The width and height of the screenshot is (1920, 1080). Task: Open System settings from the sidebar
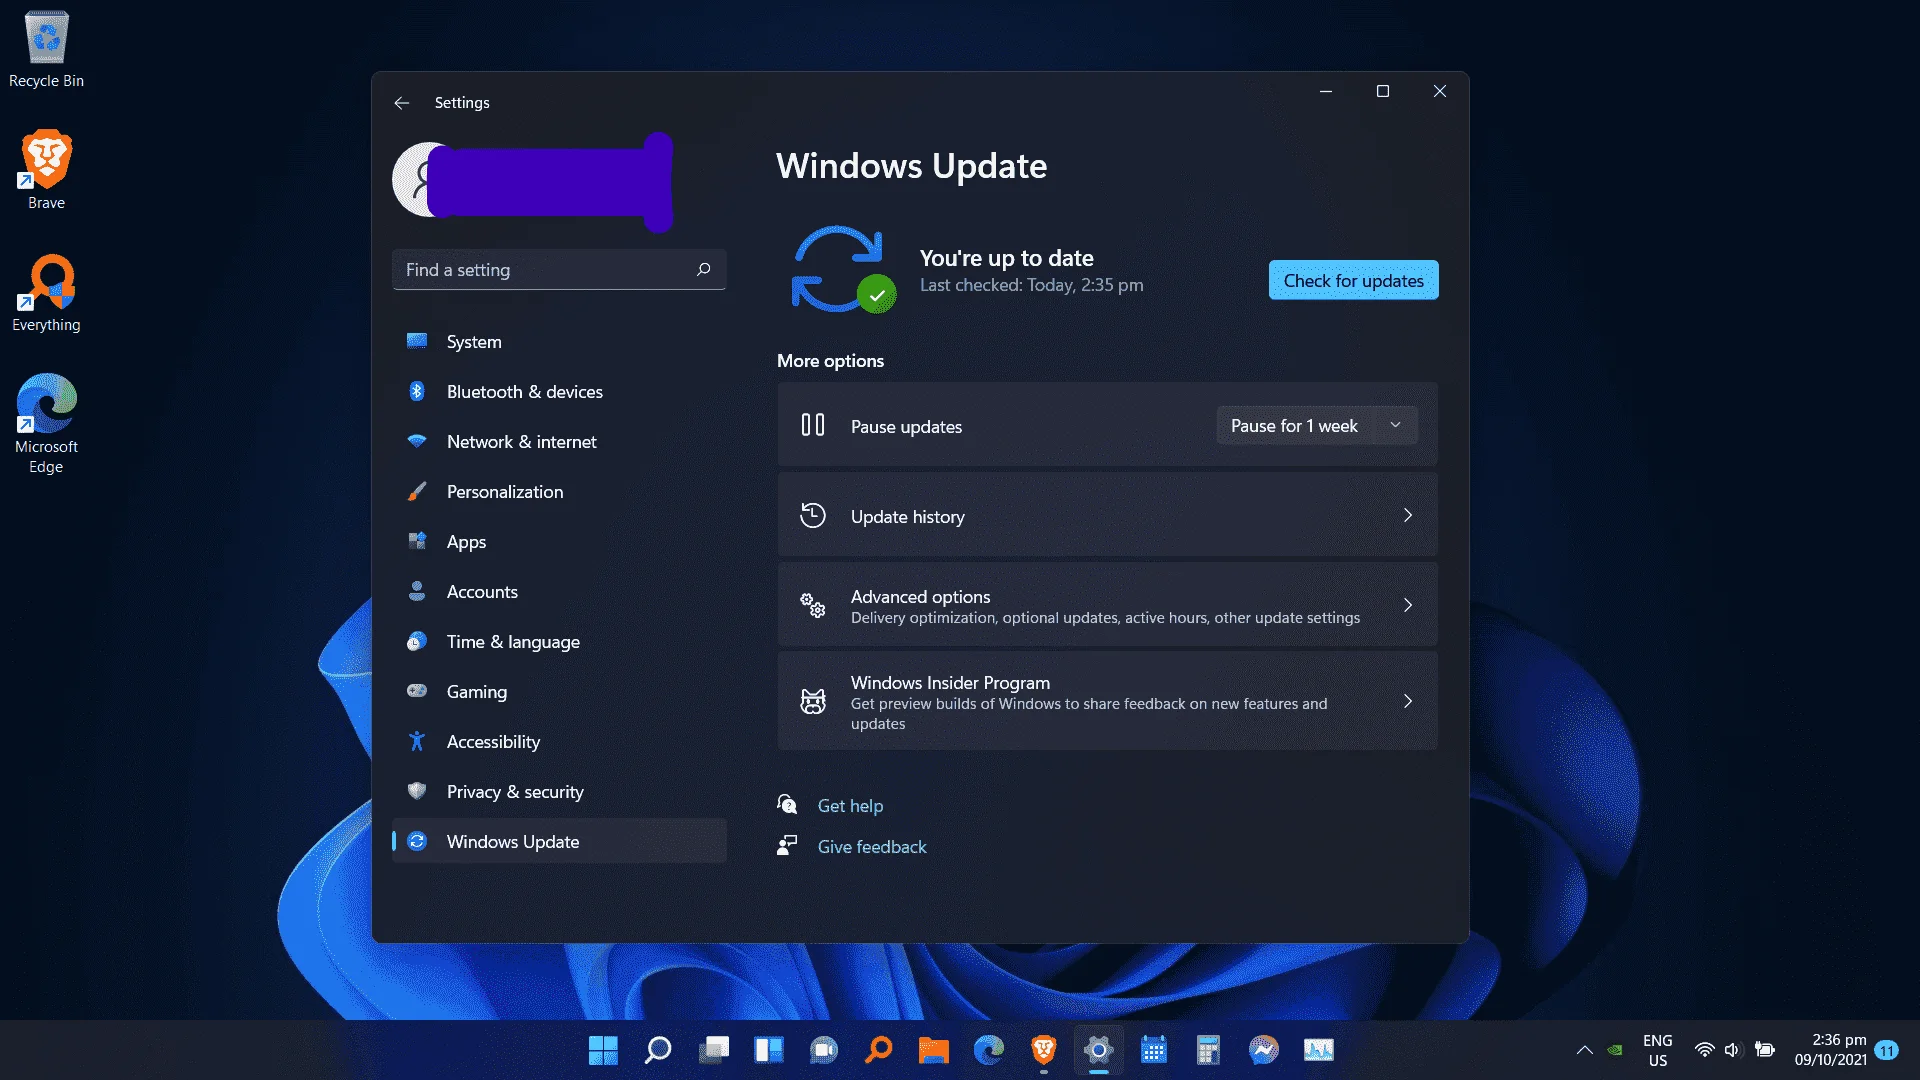click(x=559, y=342)
